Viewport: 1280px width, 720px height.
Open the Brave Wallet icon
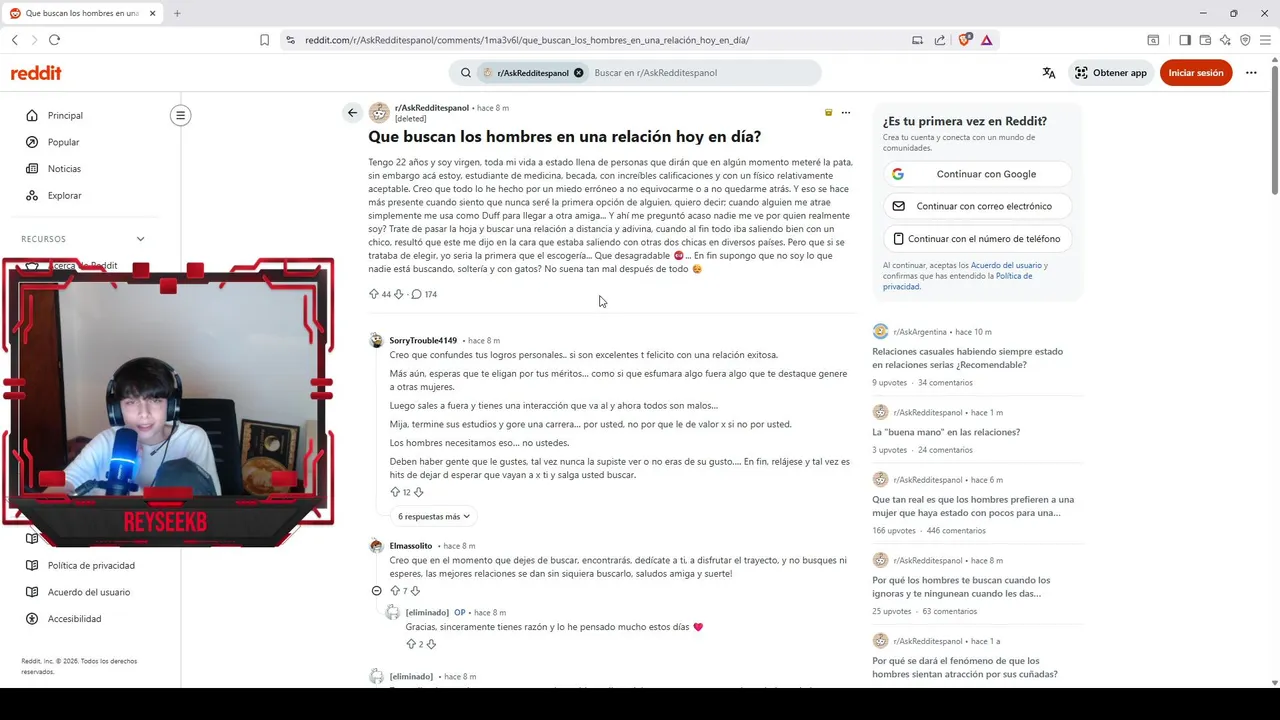tap(1205, 40)
